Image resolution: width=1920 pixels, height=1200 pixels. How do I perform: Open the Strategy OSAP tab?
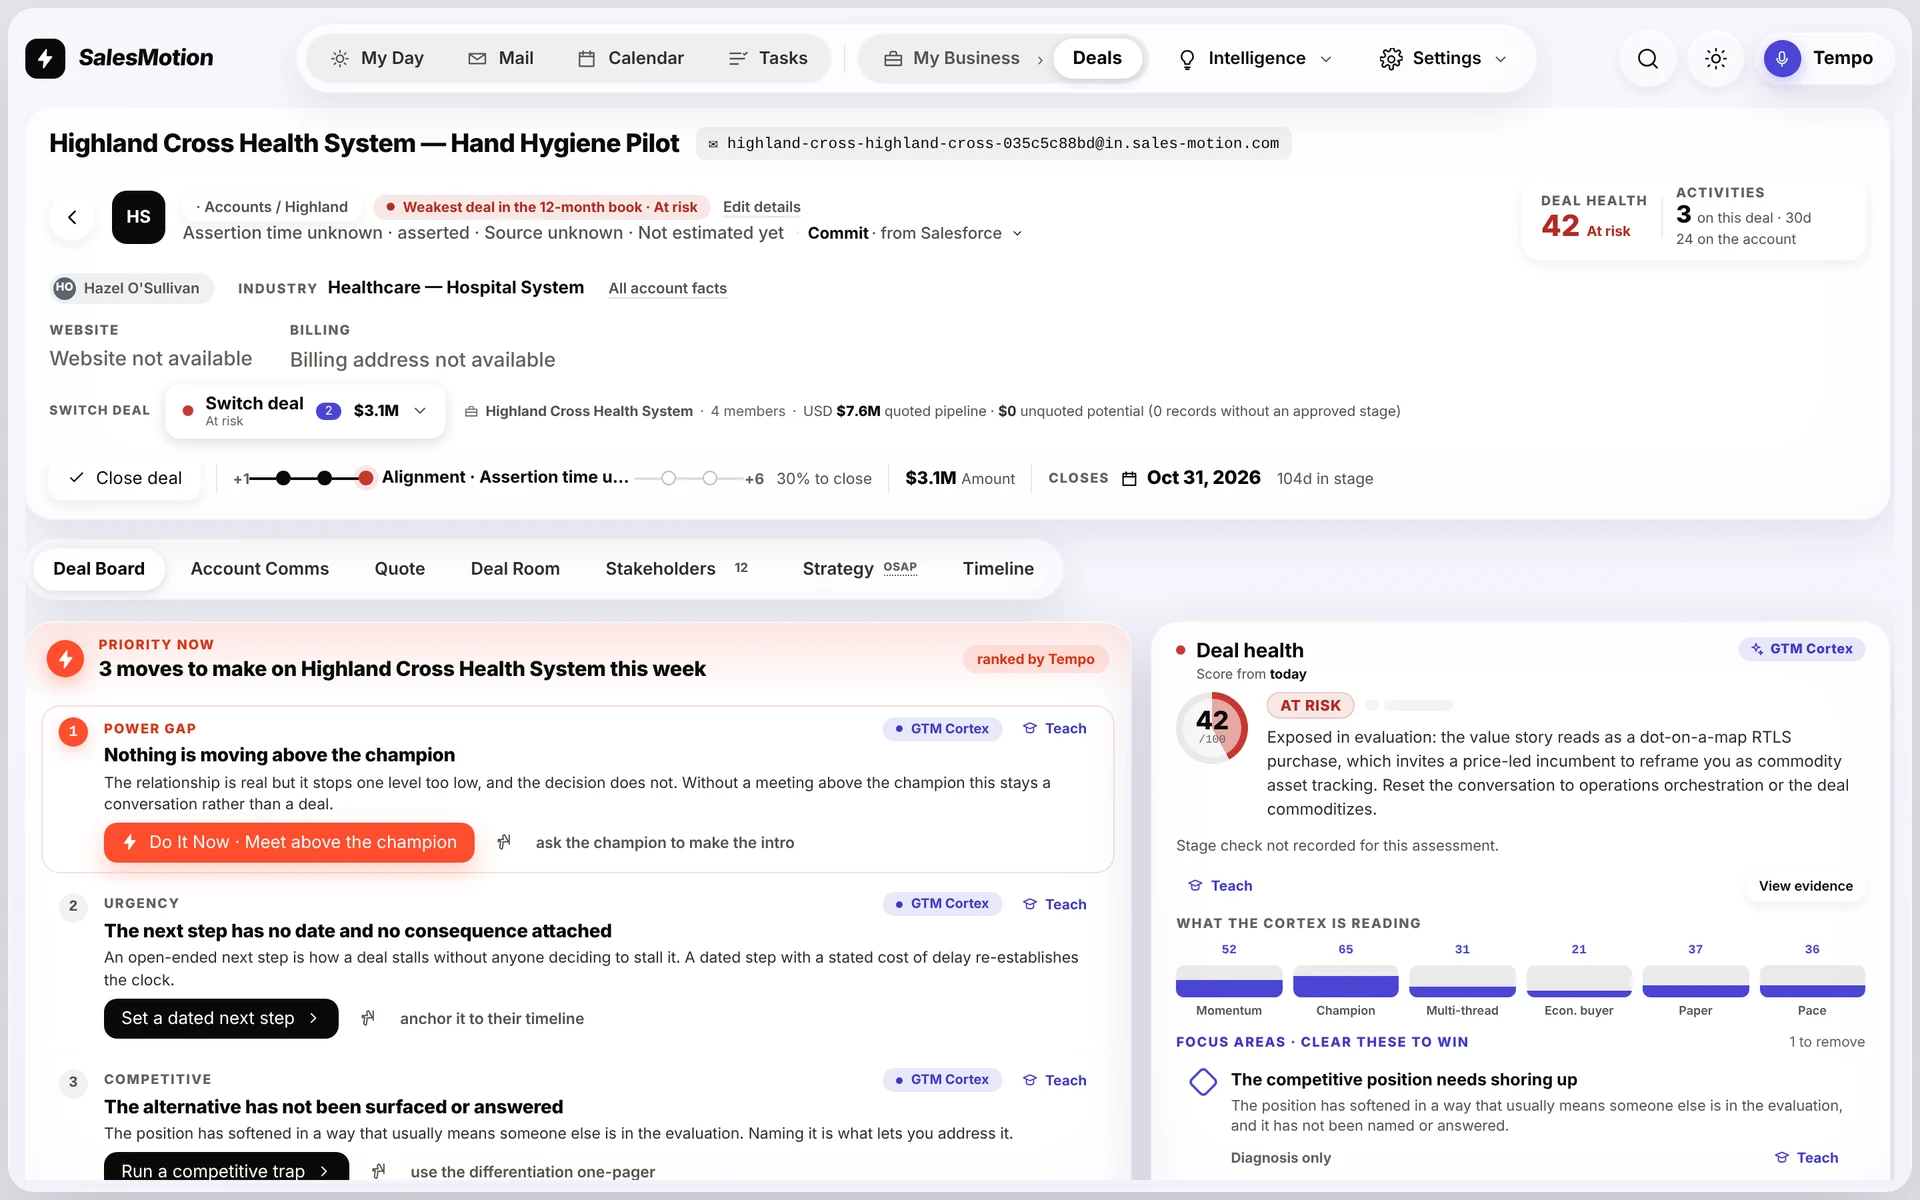point(859,568)
